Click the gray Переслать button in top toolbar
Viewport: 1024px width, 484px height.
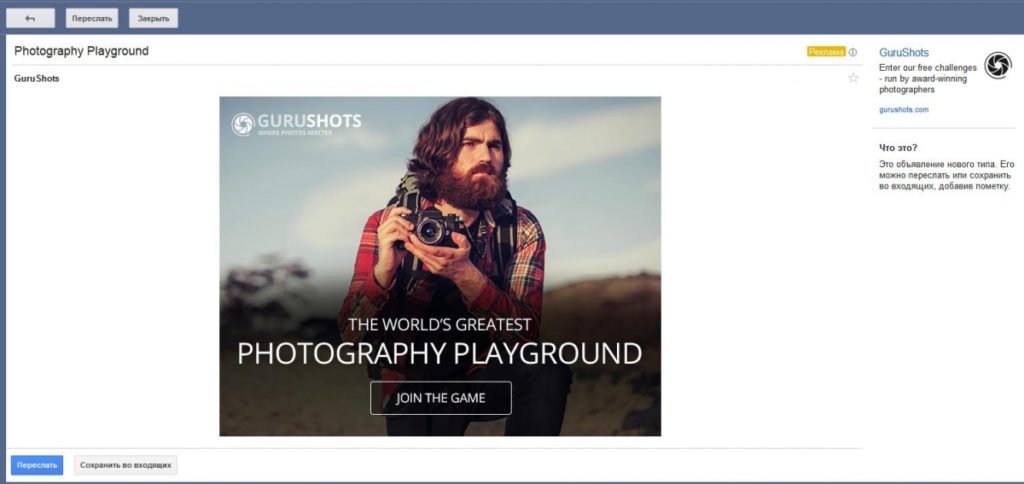tap(91, 18)
